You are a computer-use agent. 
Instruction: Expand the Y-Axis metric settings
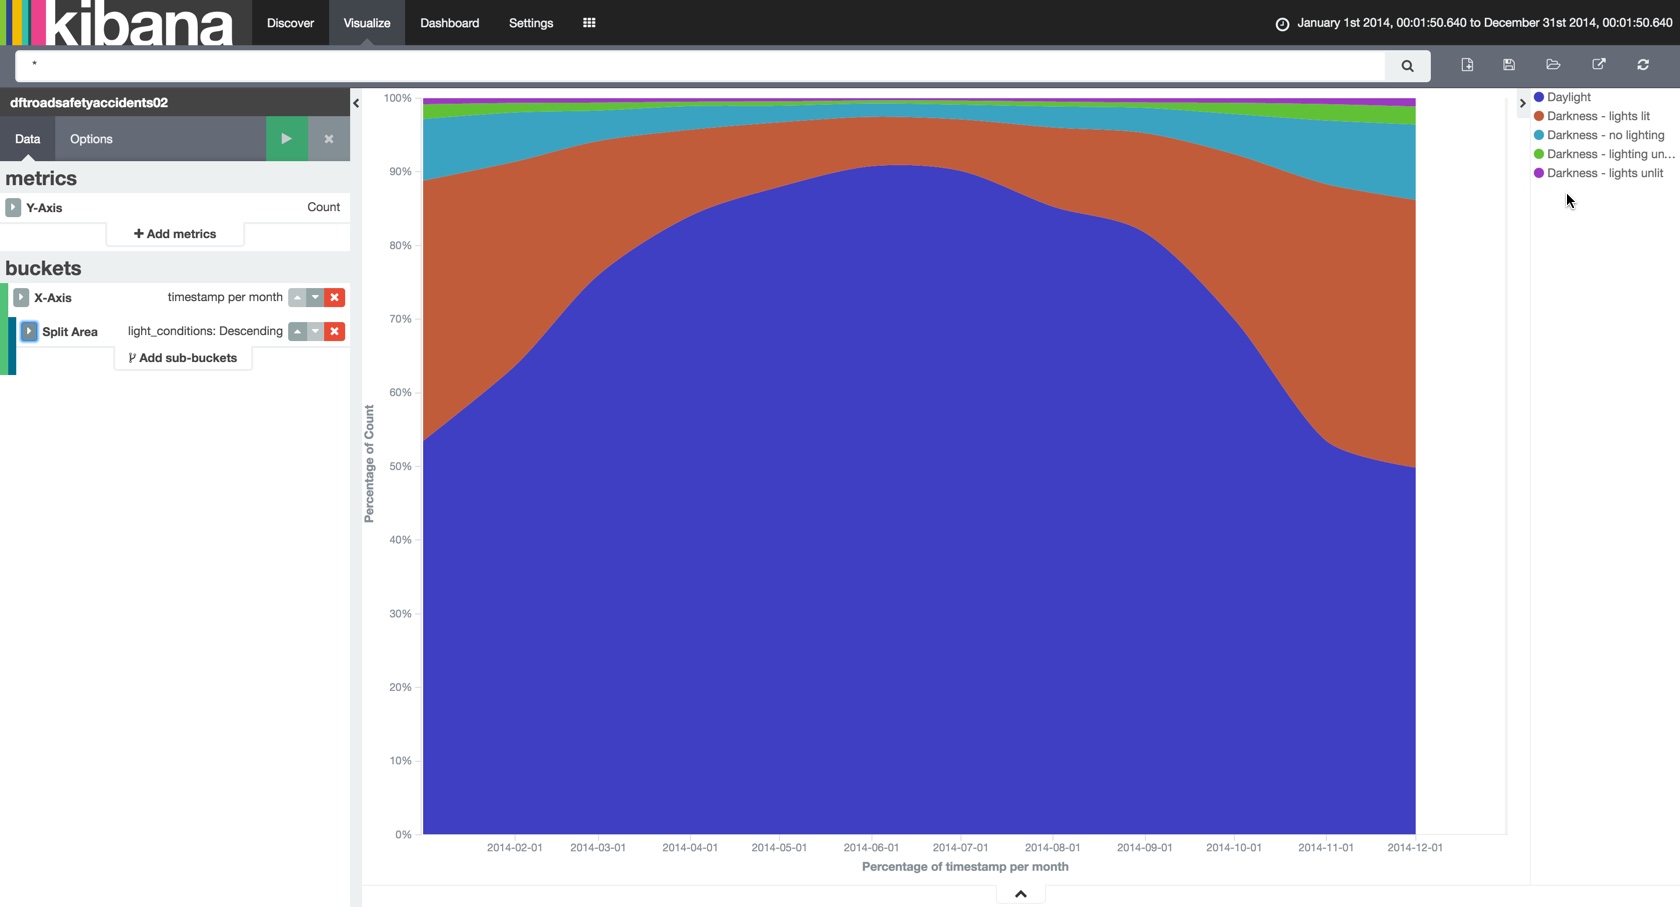tap(13, 208)
